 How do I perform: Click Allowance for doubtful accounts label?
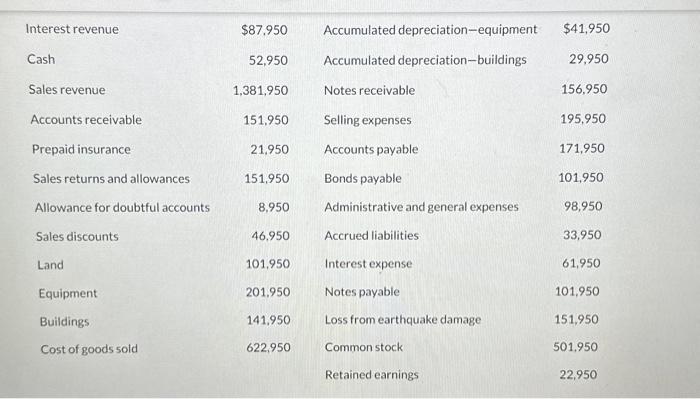click(122, 208)
